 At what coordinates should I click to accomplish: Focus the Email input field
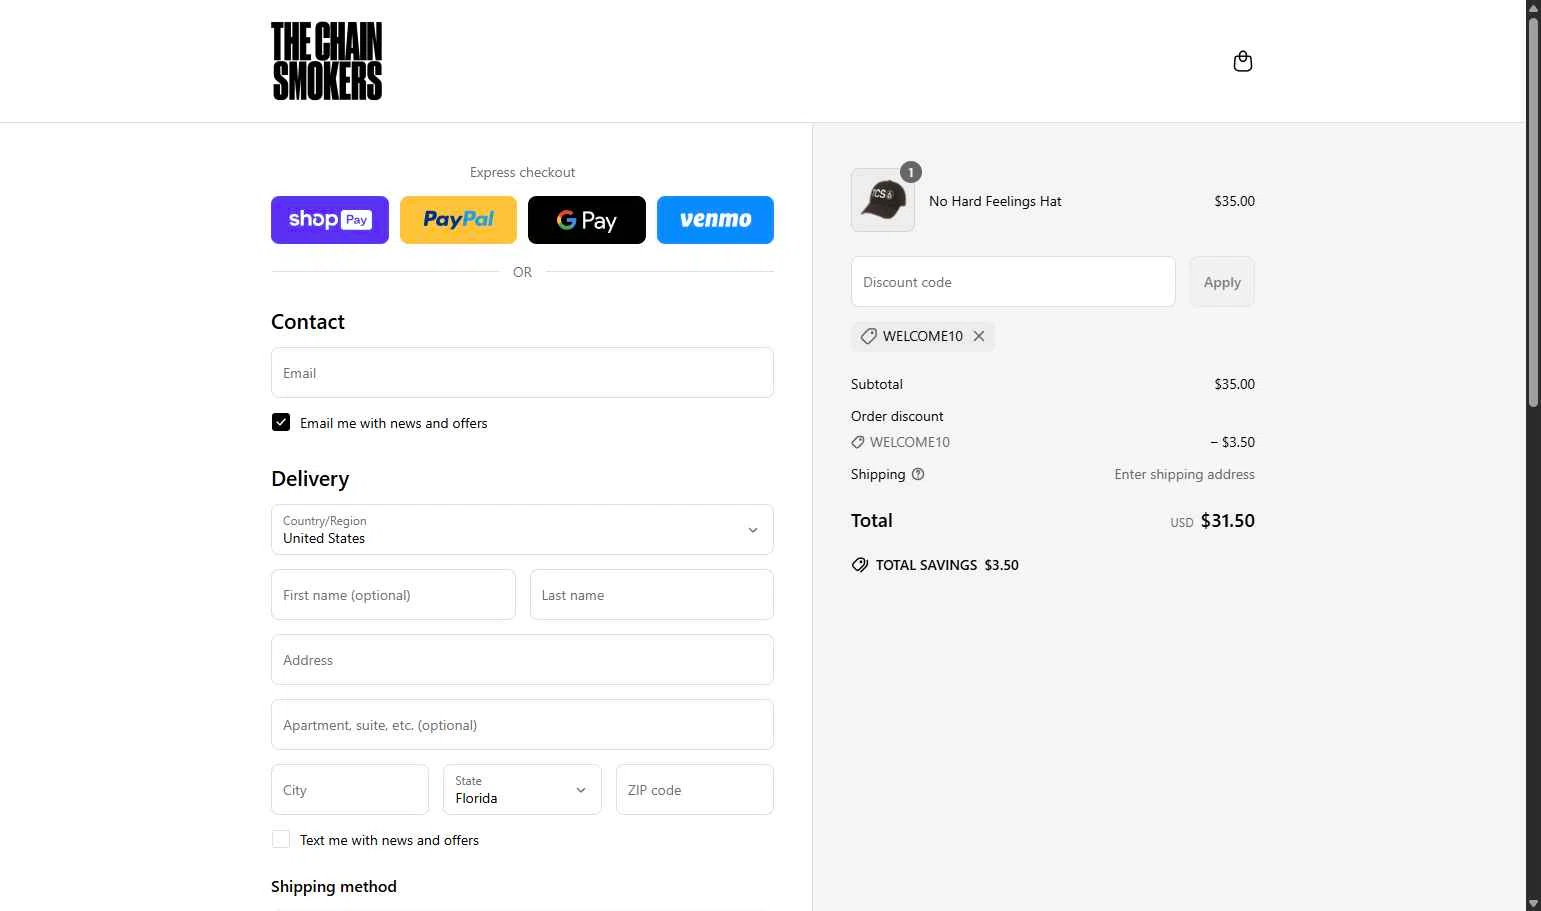pyautogui.click(x=522, y=373)
